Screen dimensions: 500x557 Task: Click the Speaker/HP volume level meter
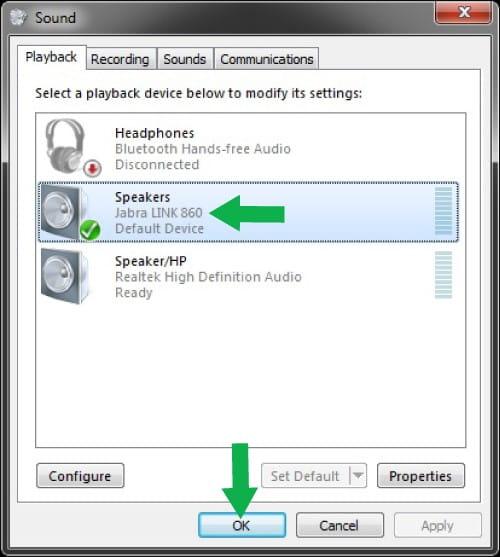(x=443, y=275)
